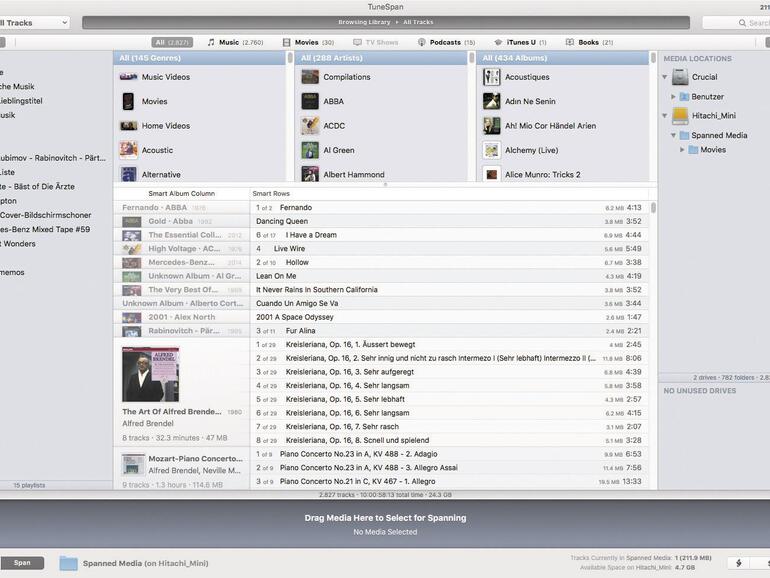
Task: Click the Home Videos genre icon
Action: coord(128,126)
